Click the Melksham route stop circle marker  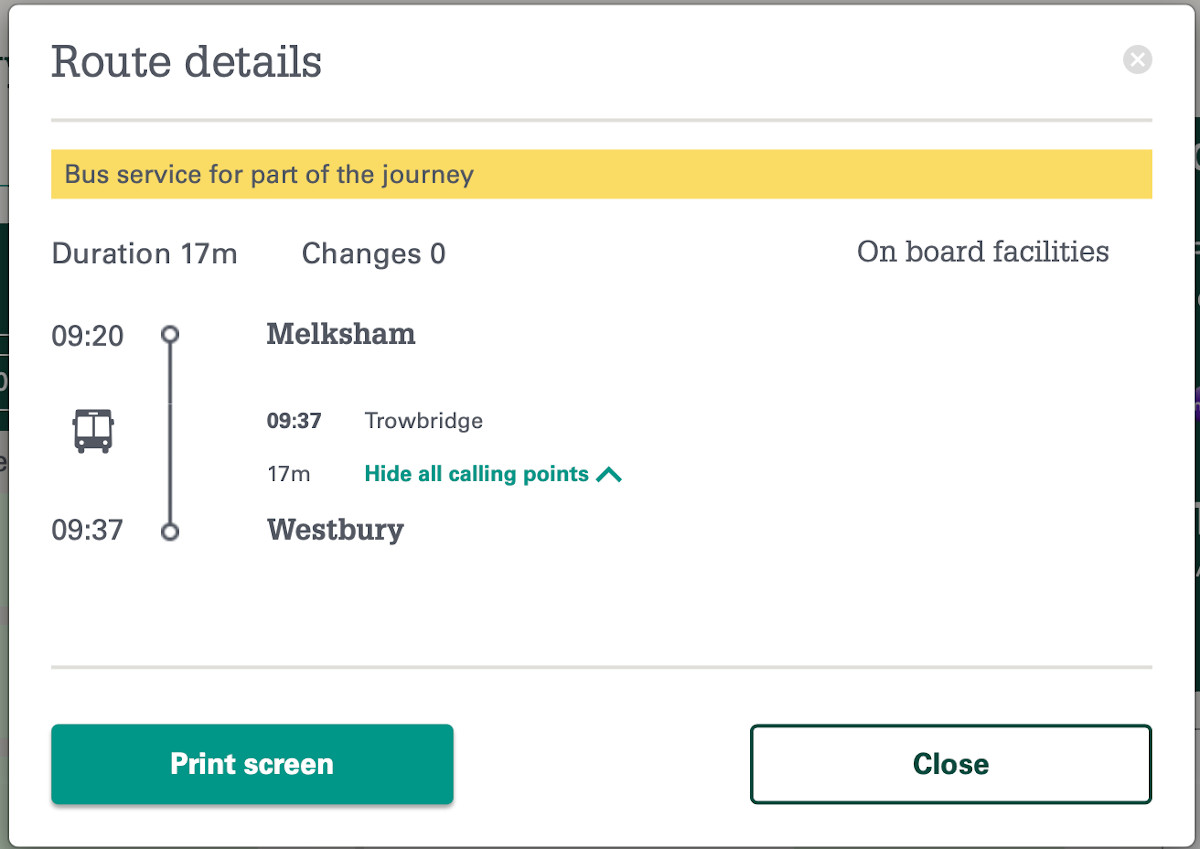pos(170,334)
